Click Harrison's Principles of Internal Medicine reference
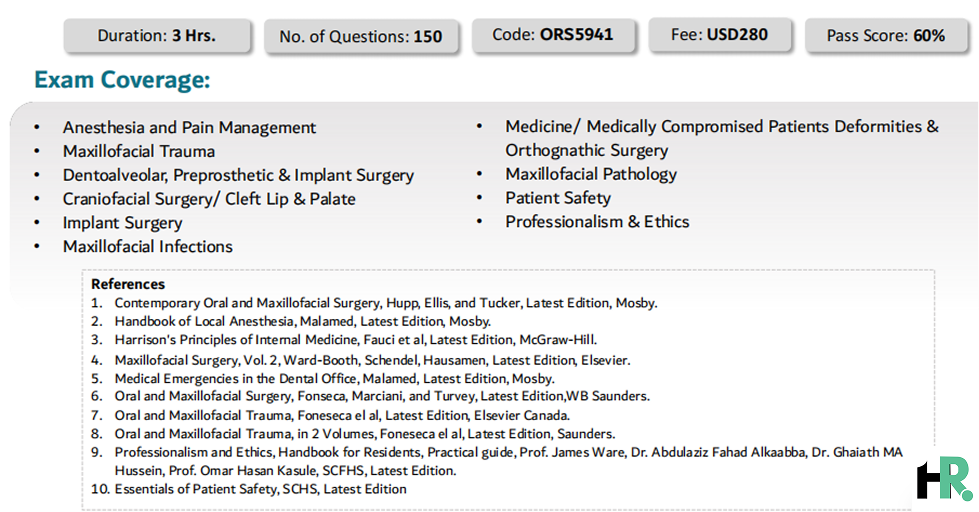This screenshot has height=512, width=979. tap(356, 340)
